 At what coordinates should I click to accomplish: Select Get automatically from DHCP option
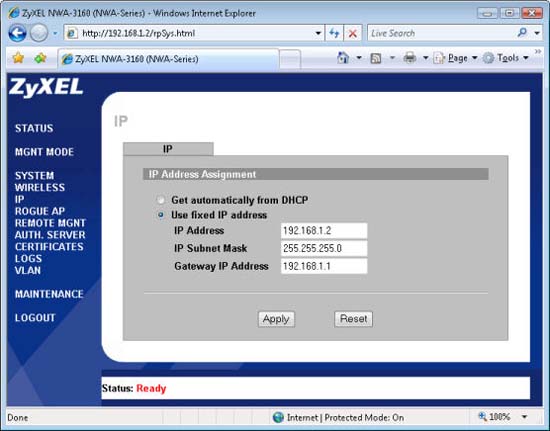[161, 200]
